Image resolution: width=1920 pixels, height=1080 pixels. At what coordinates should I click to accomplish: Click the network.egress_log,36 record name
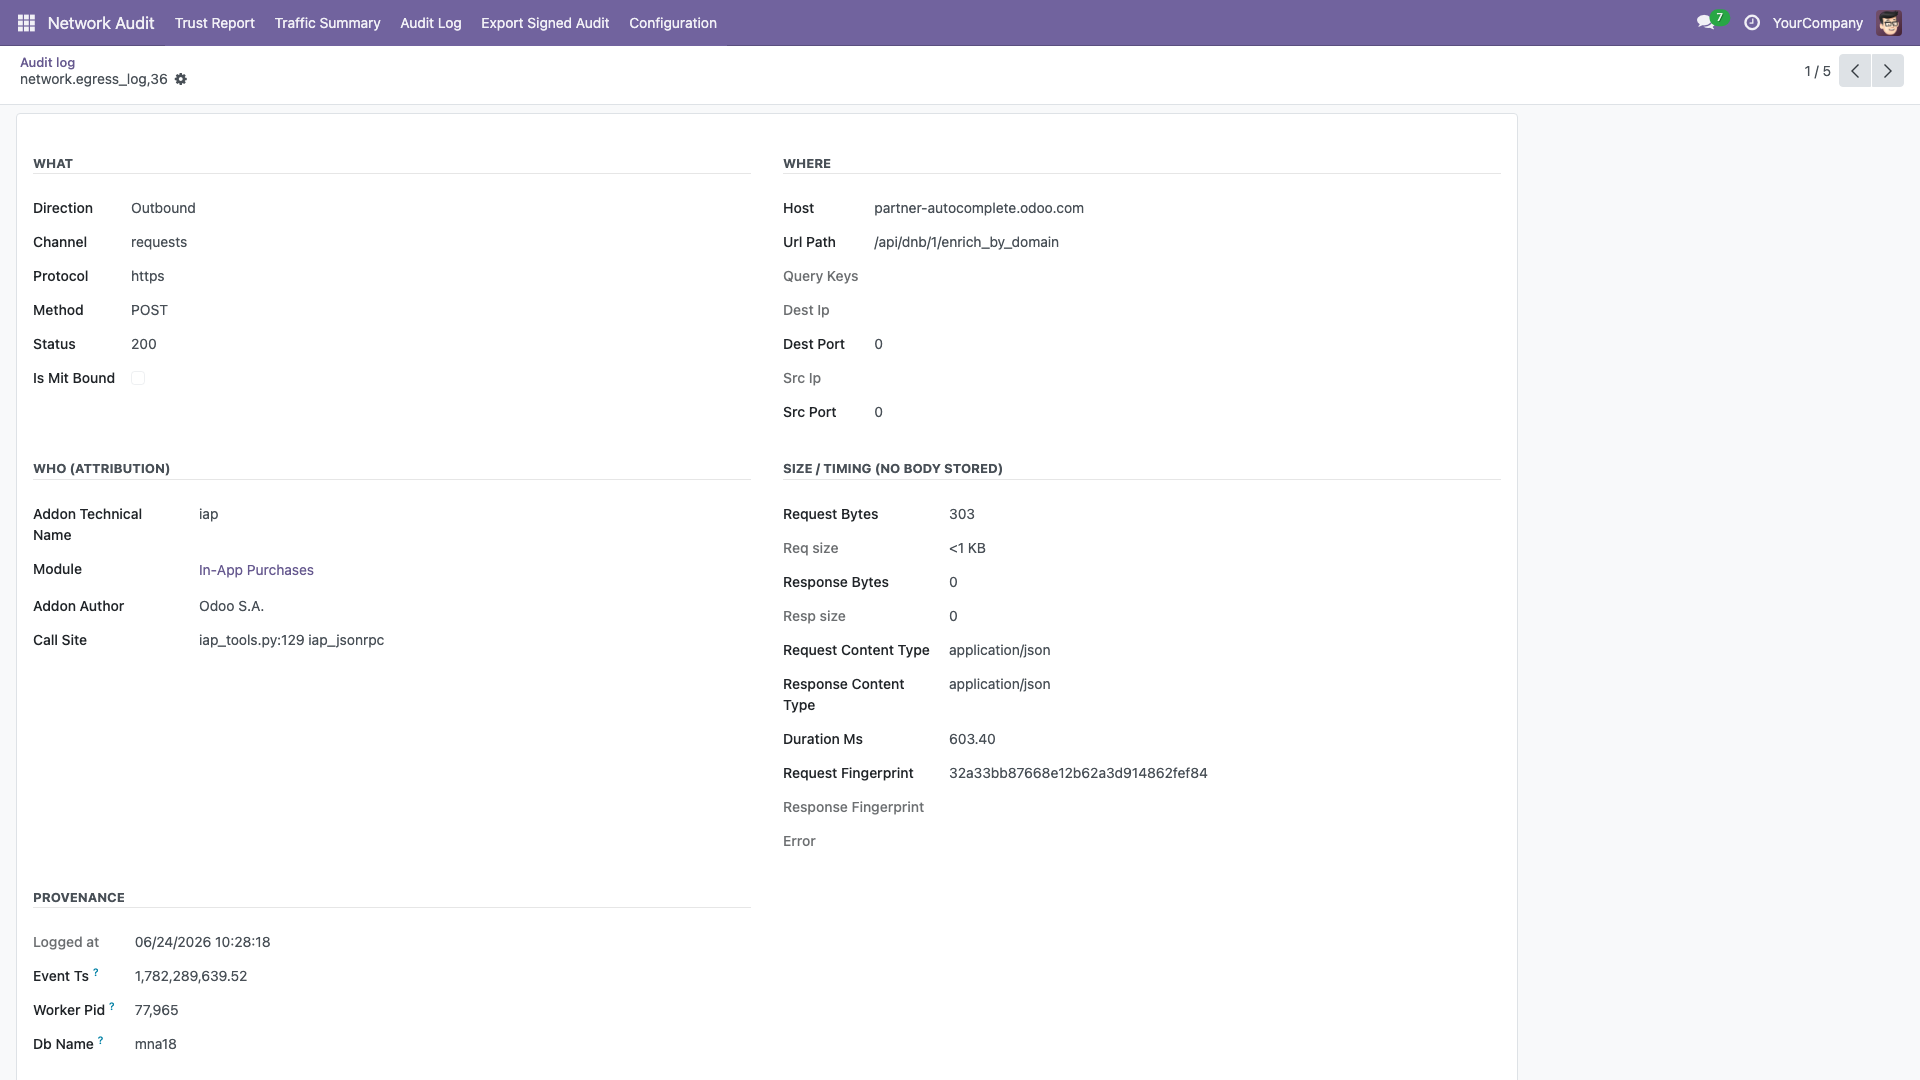(94, 79)
